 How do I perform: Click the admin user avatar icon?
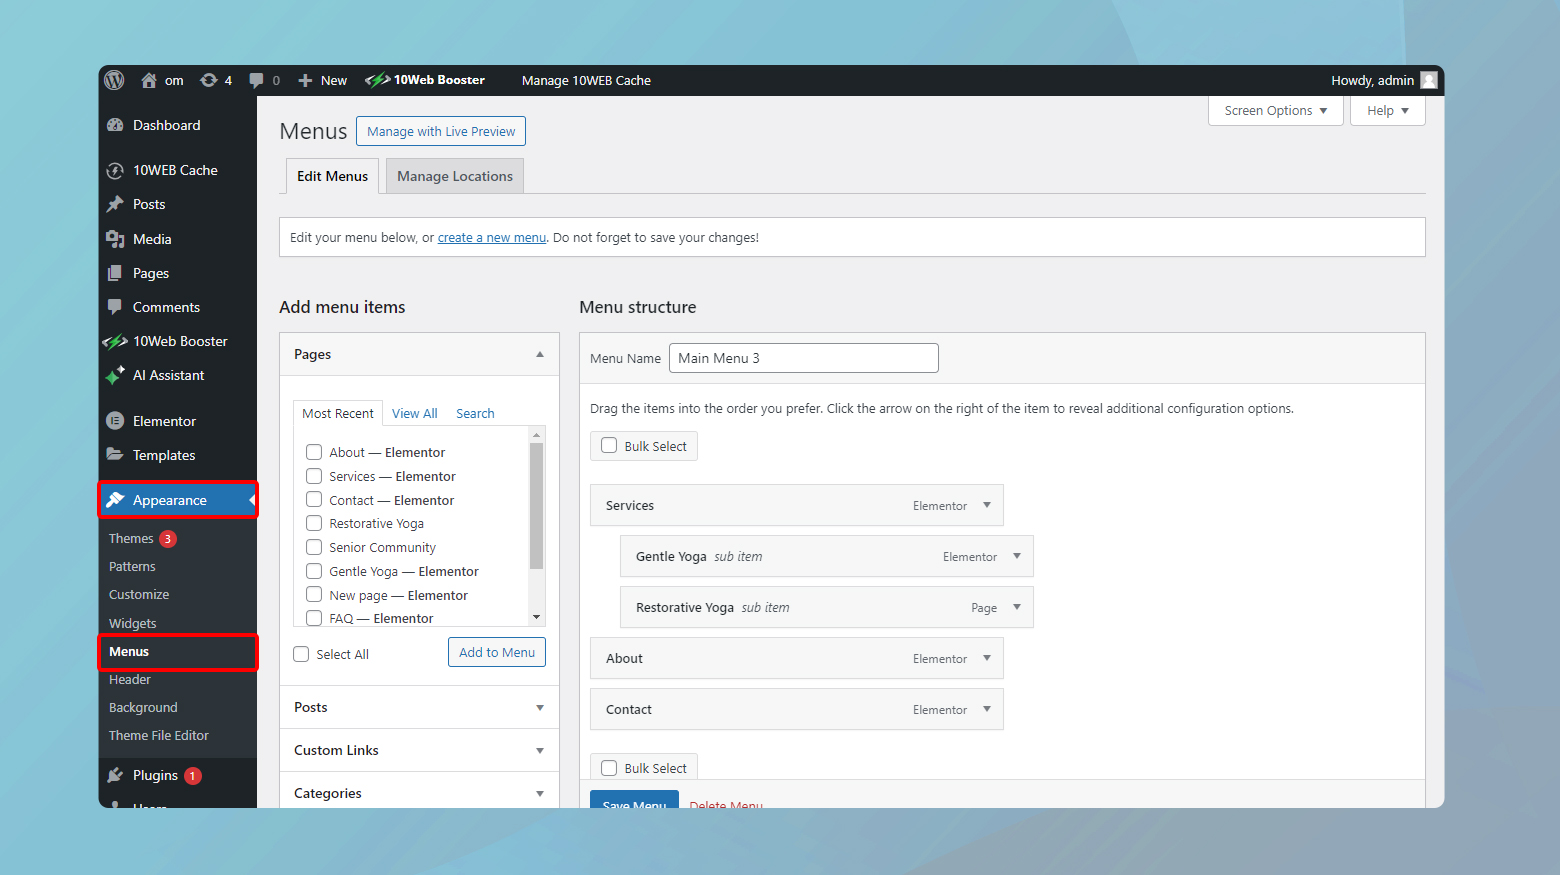(x=1429, y=80)
